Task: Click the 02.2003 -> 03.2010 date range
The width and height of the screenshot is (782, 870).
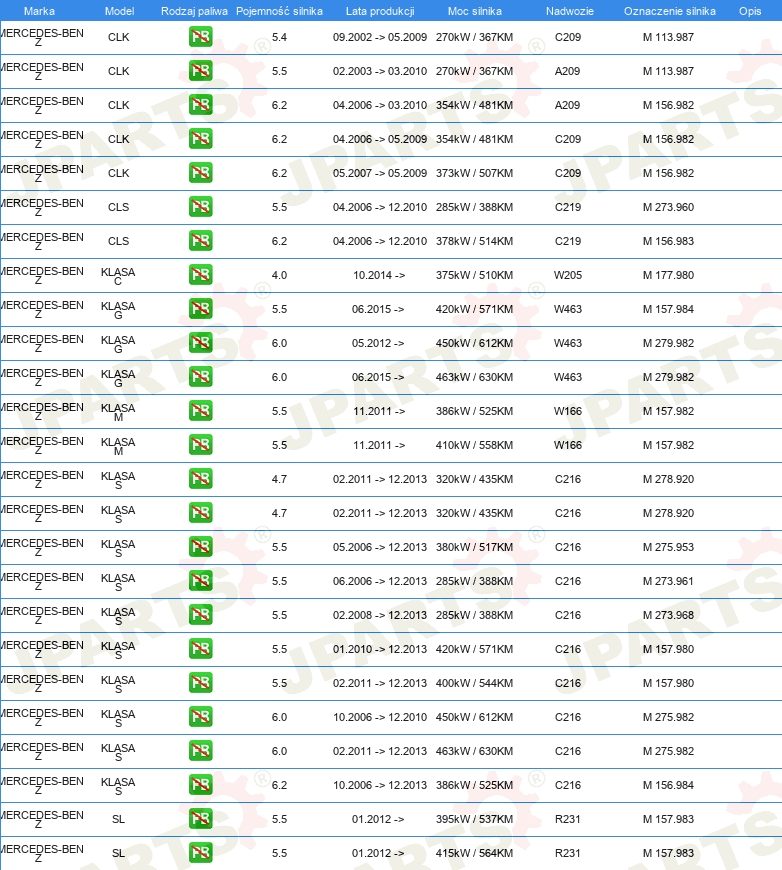Action: click(x=380, y=71)
